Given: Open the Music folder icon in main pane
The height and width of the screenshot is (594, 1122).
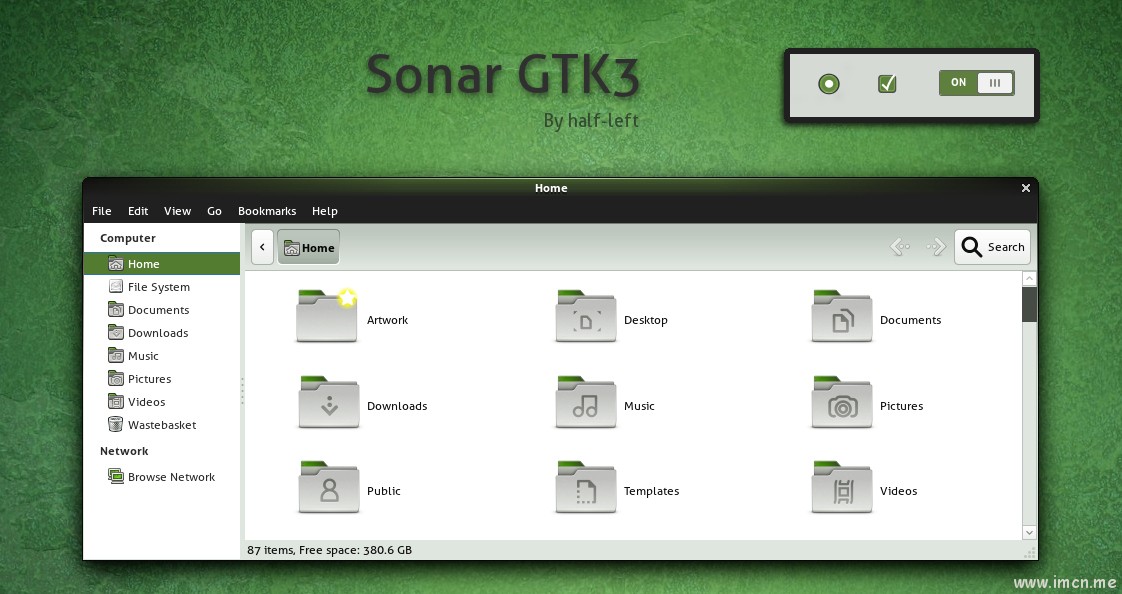Looking at the screenshot, I should tap(585, 401).
